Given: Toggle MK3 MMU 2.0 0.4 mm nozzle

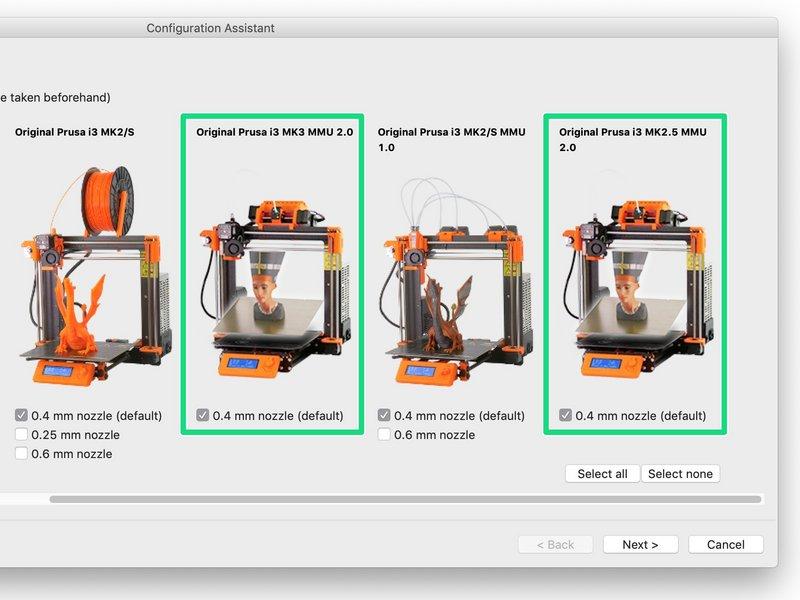Looking at the screenshot, I should coord(203,415).
